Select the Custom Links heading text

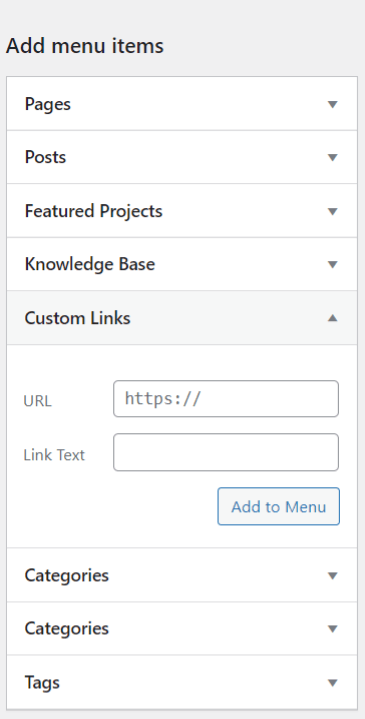(x=77, y=318)
